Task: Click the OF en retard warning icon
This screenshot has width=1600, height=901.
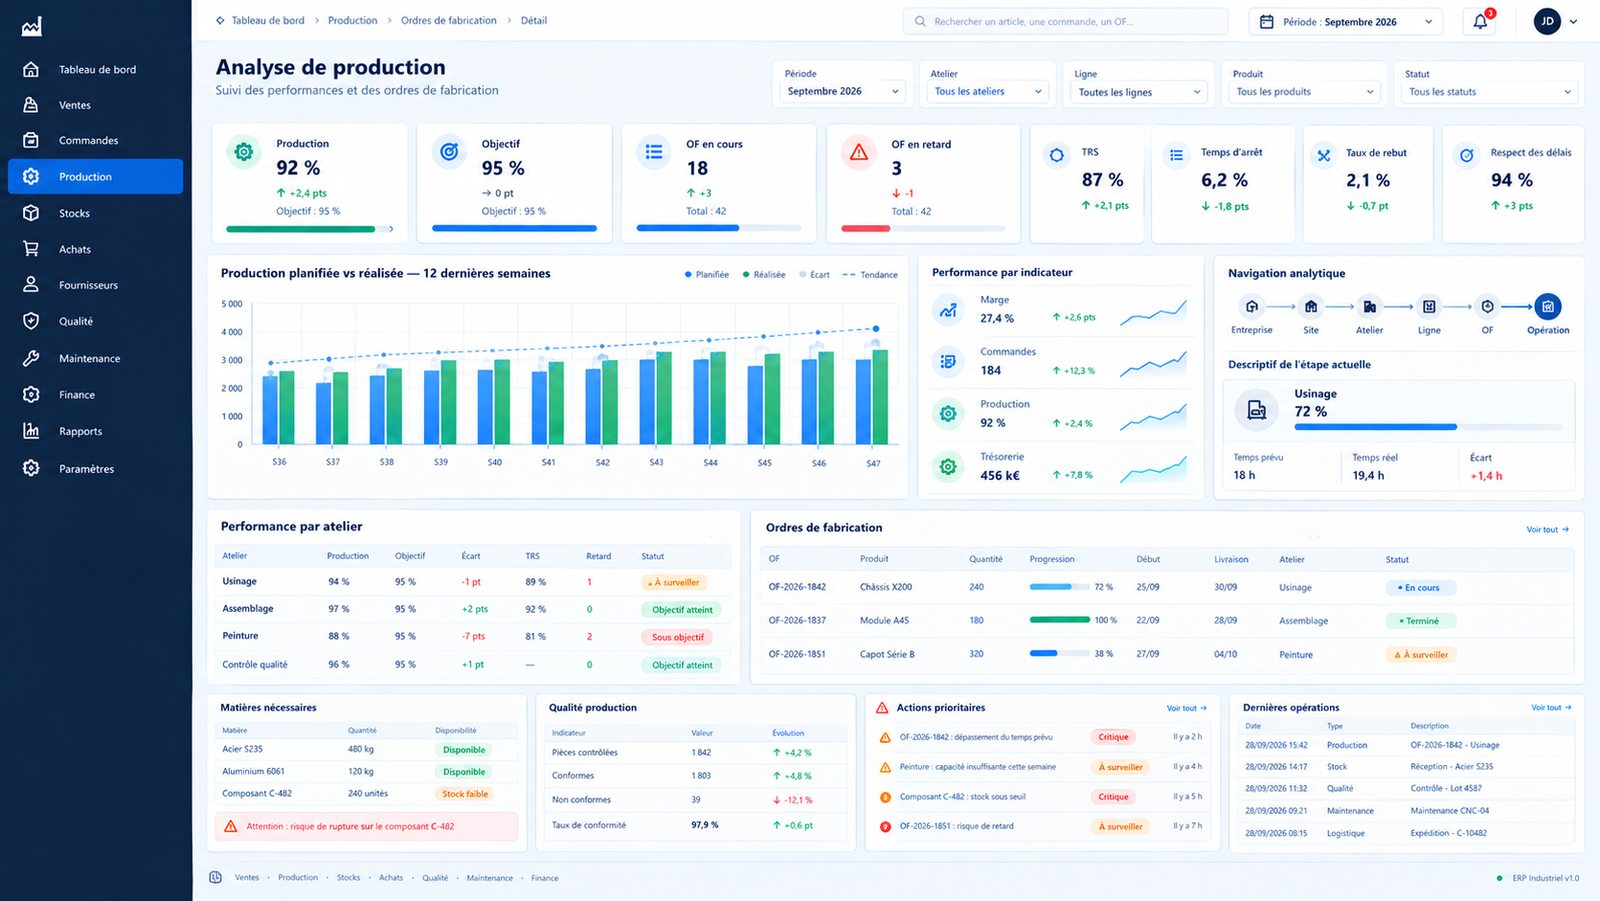Action: [x=858, y=152]
